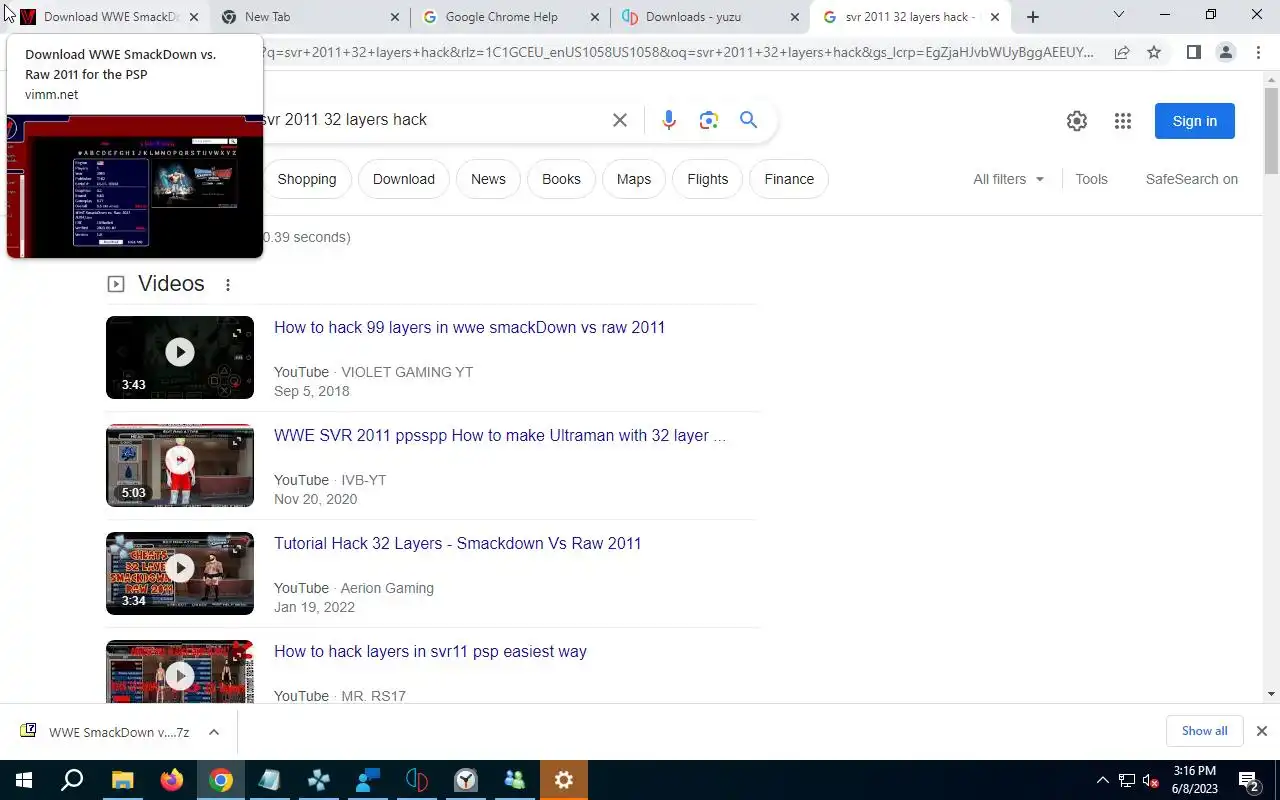Screen dimensions: 1280x800
Task: Click the muted speaker volume icon
Action: pos(1150,781)
